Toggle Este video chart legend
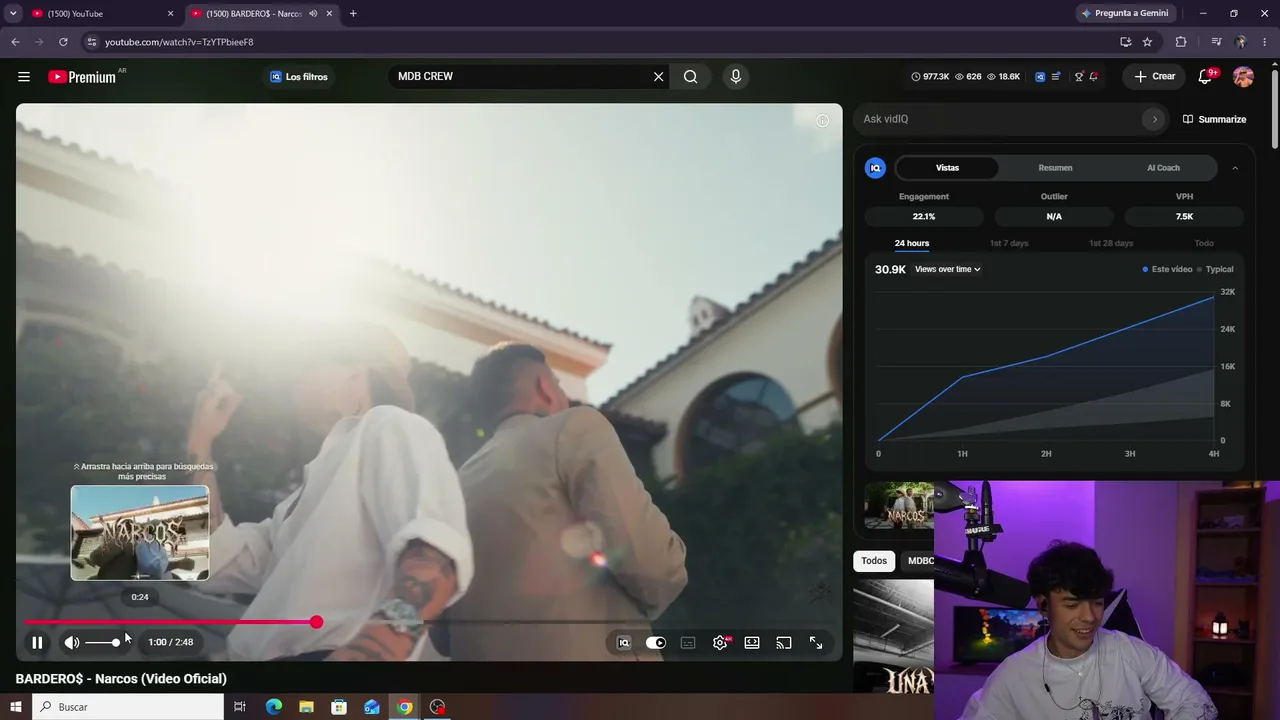Viewport: 1280px width, 720px height. pos(1168,269)
